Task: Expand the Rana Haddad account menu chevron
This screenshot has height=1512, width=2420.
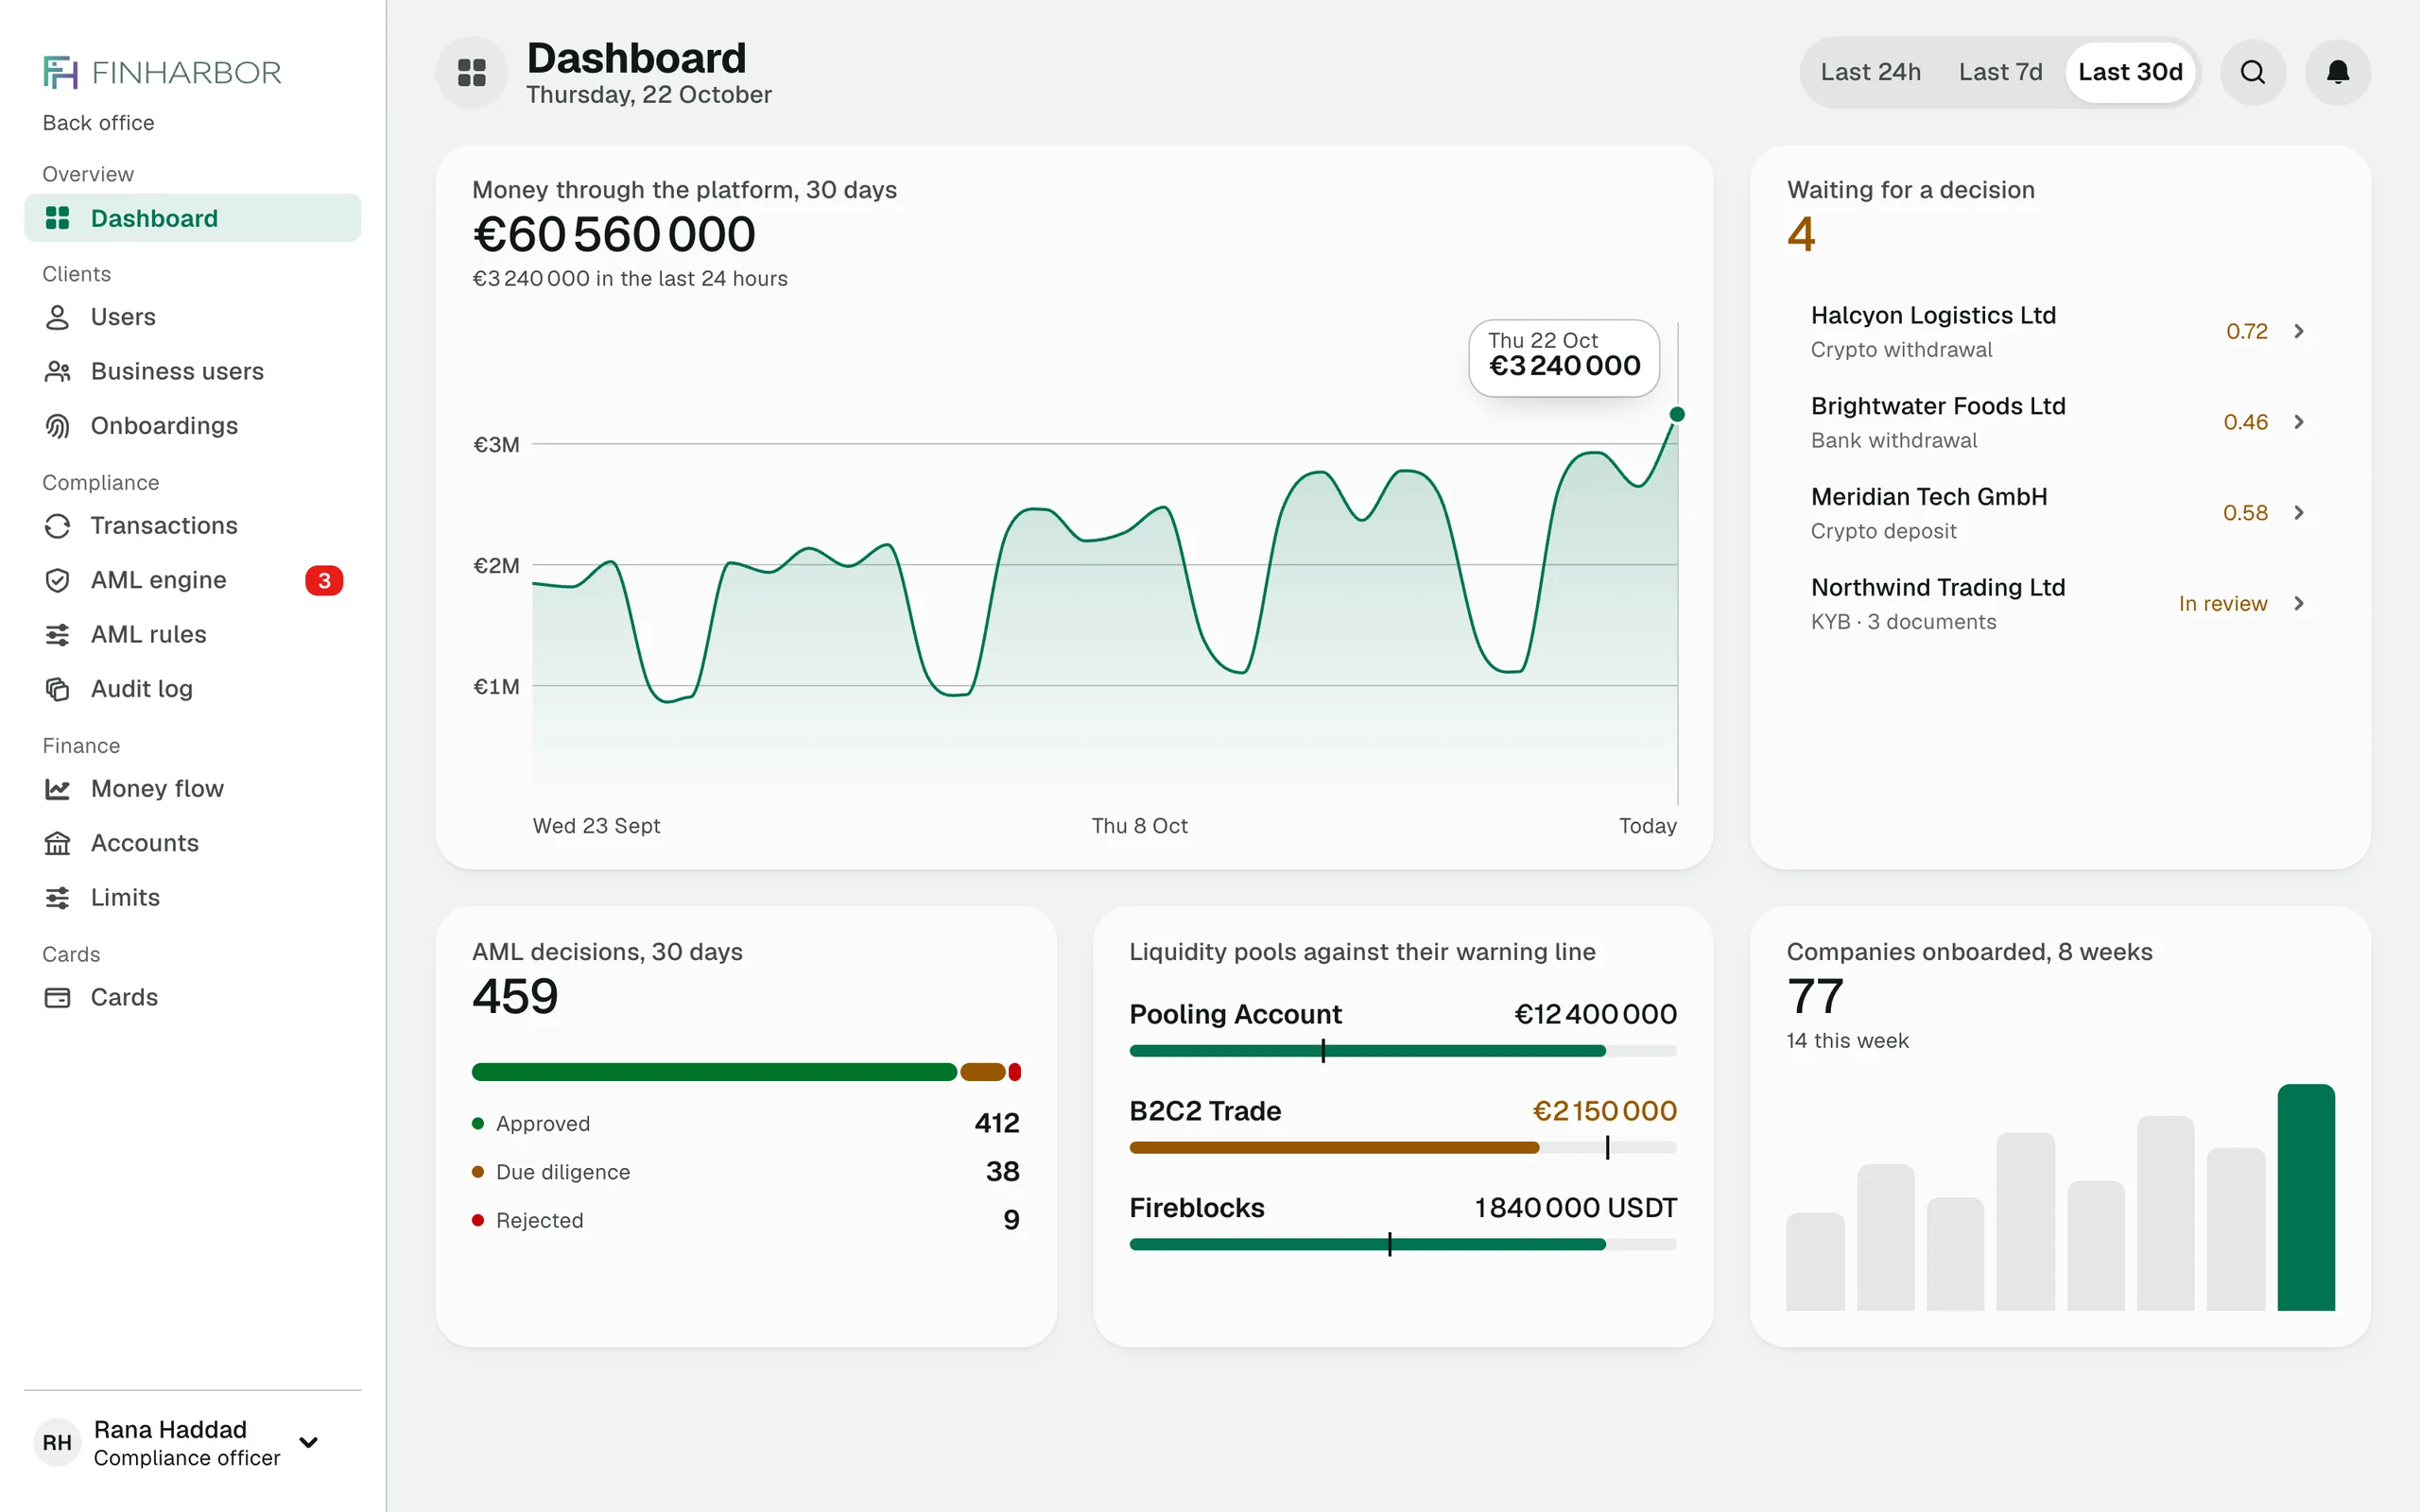Action: (x=309, y=1442)
